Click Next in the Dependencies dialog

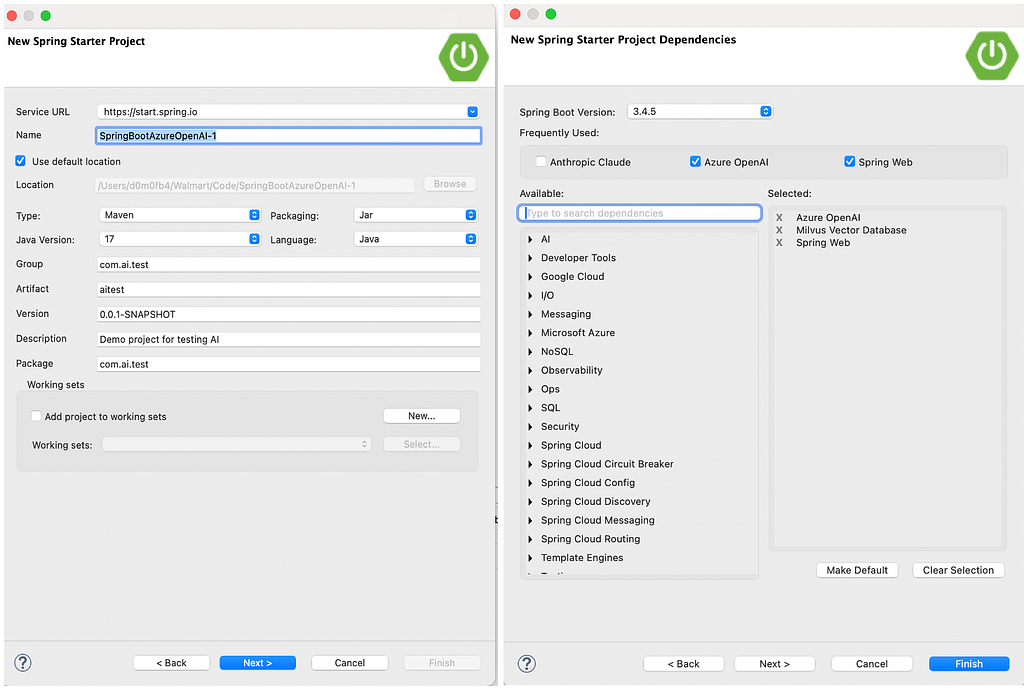[x=775, y=664]
